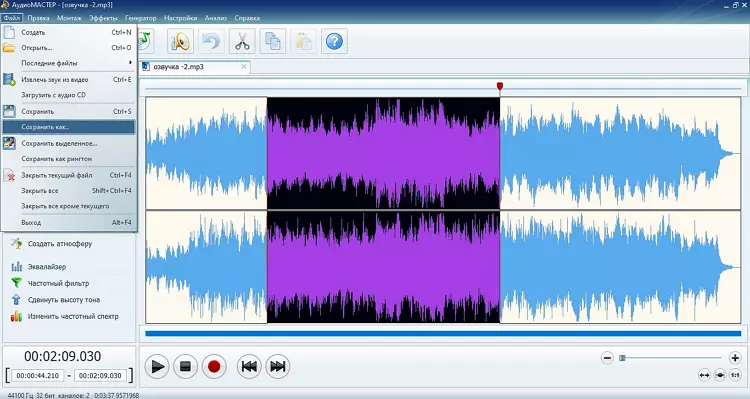Click the speaker/volume toolbar icon

(180, 41)
